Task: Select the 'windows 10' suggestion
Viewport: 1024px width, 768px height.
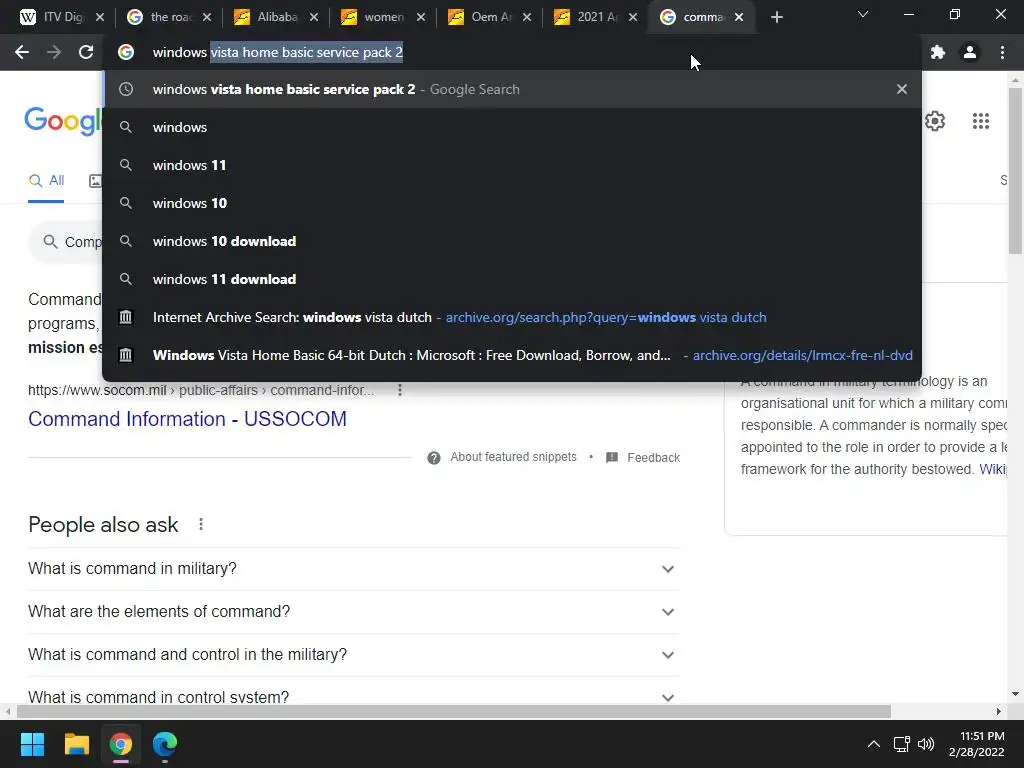Action: (512, 203)
